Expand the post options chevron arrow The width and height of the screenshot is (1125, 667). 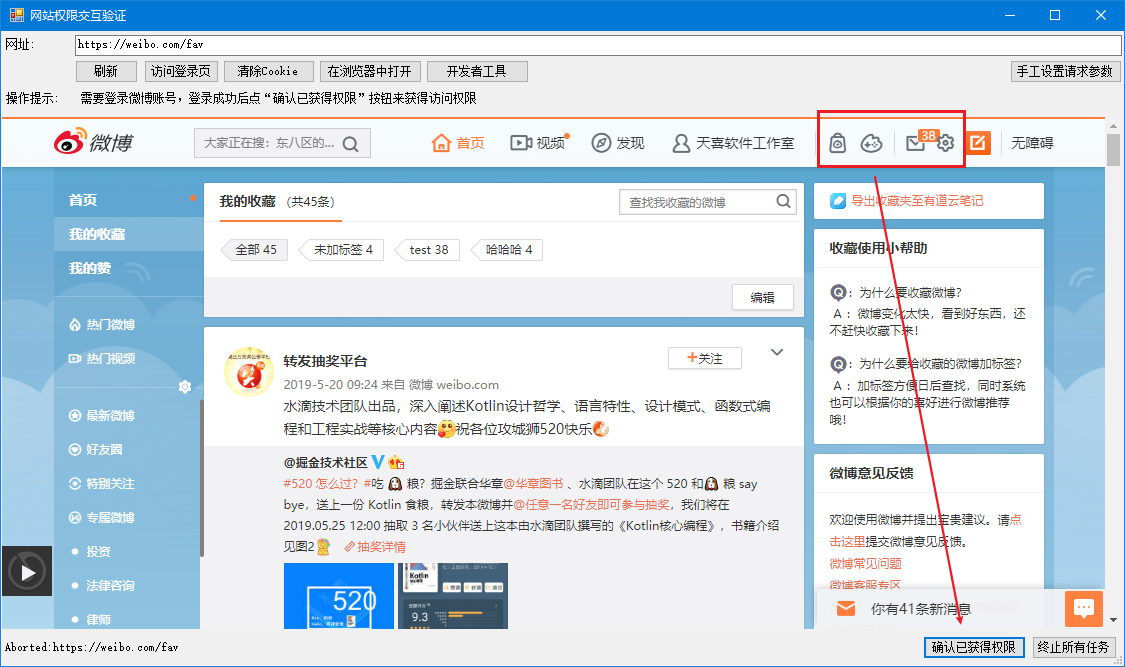pos(777,352)
